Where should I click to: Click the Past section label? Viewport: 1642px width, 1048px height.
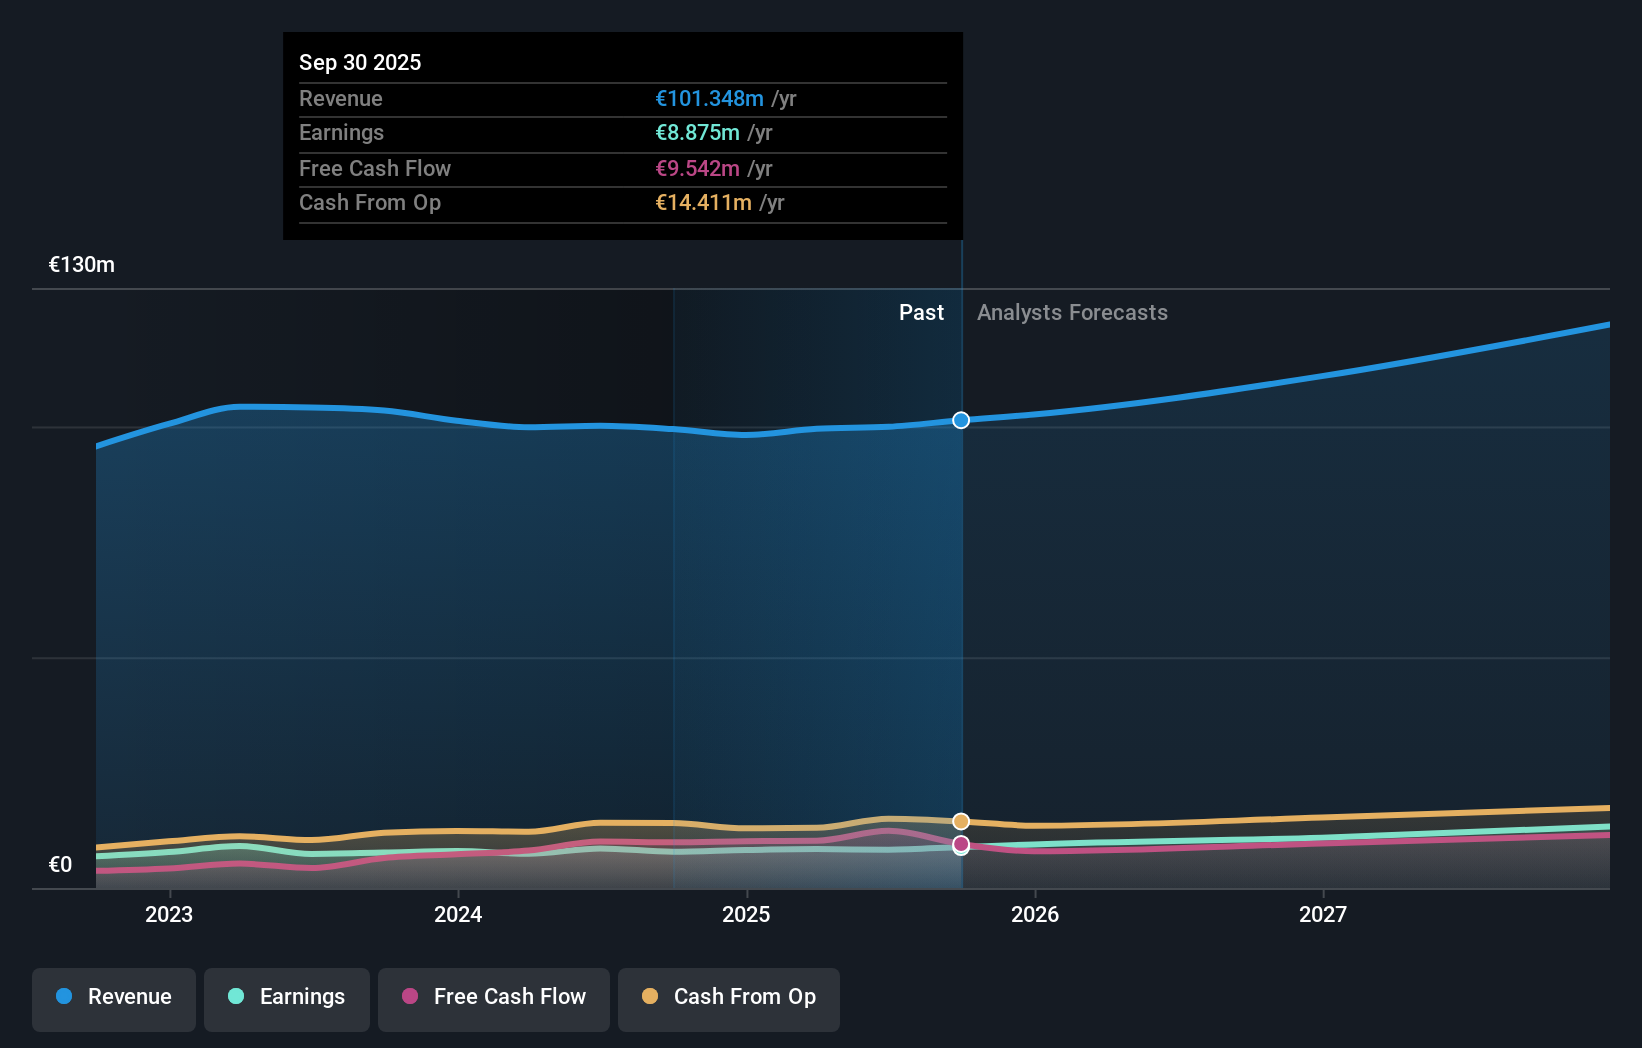point(921,312)
